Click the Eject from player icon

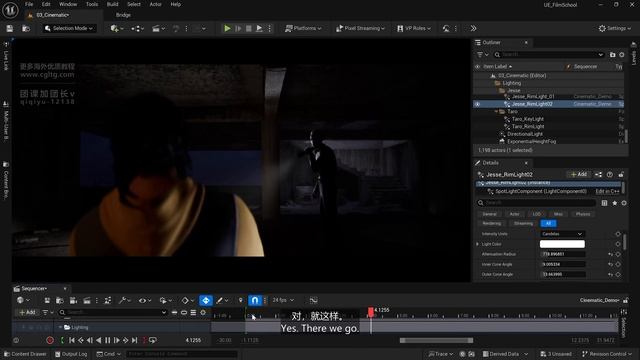click(x=259, y=28)
